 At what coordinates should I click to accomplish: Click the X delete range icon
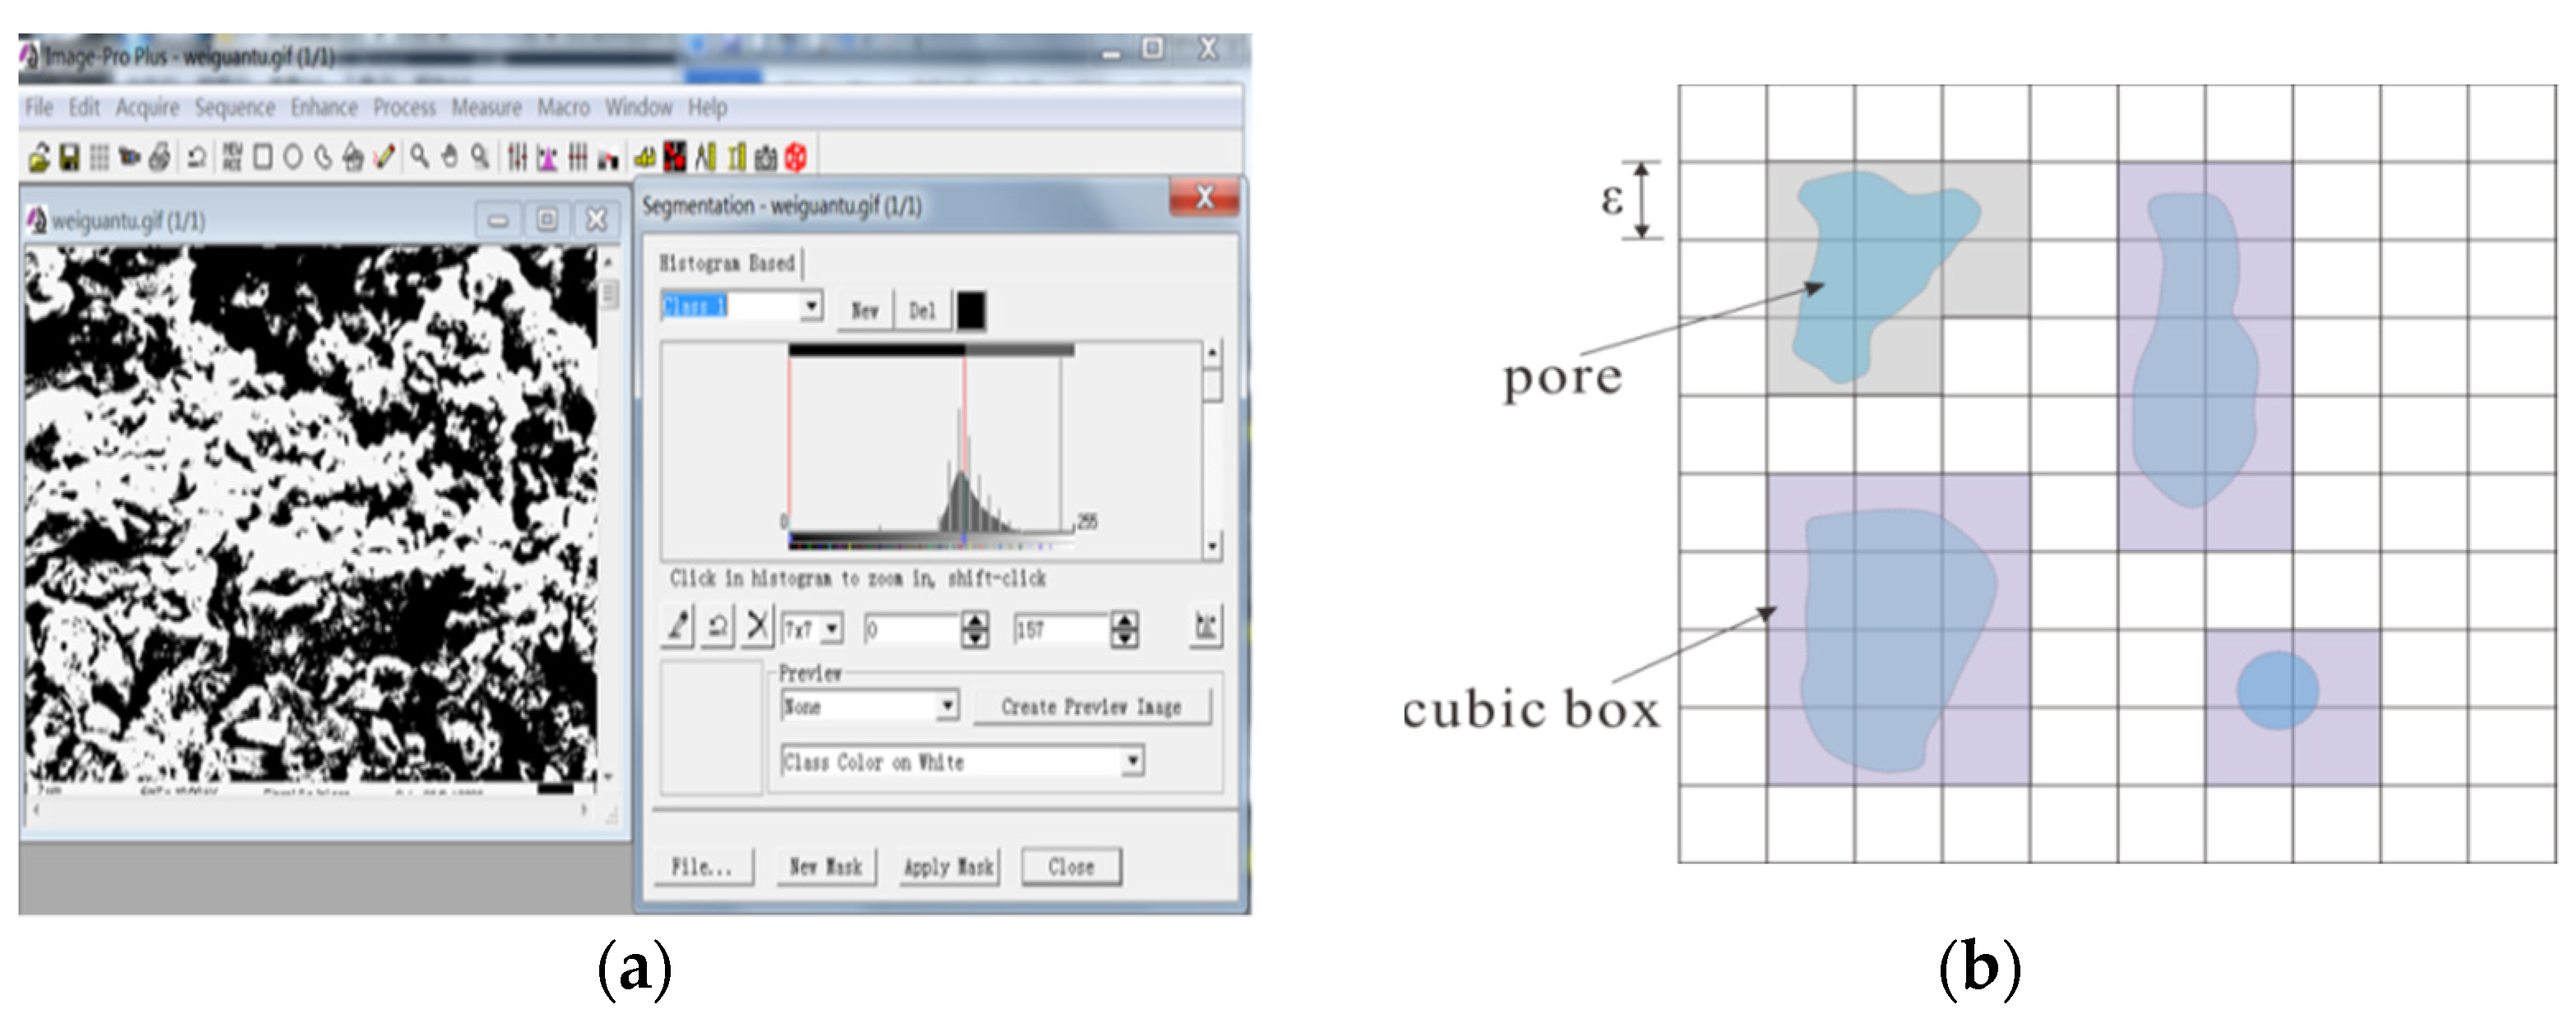(758, 628)
